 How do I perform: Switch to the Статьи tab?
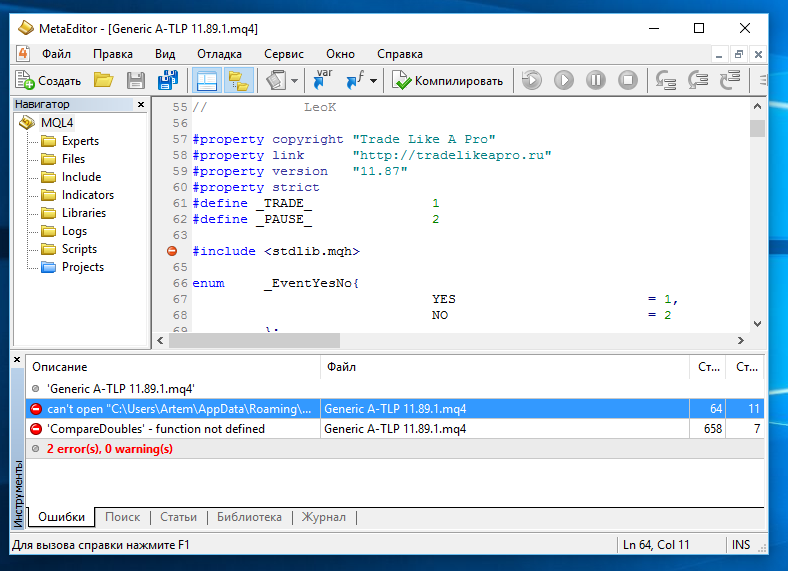point(178,517)
